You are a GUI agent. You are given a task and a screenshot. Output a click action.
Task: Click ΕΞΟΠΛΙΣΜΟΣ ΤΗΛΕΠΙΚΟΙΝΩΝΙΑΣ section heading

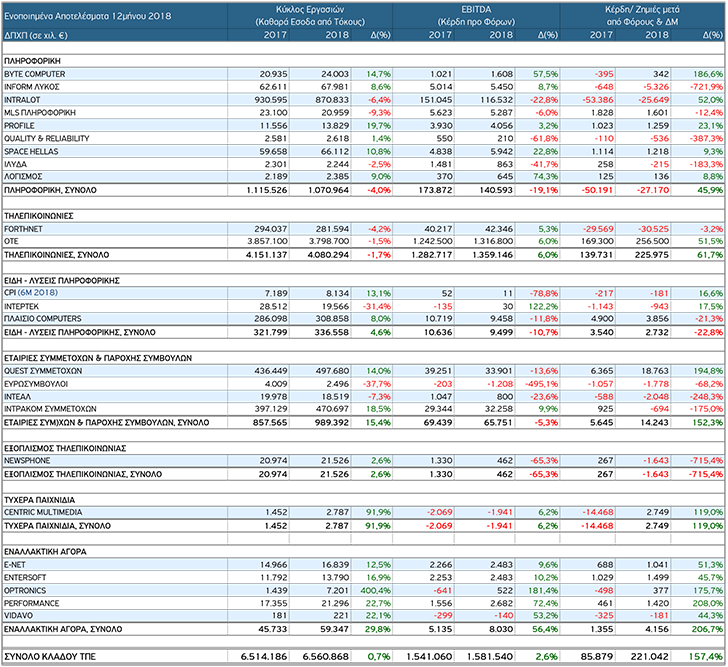[x=65, y=448]
